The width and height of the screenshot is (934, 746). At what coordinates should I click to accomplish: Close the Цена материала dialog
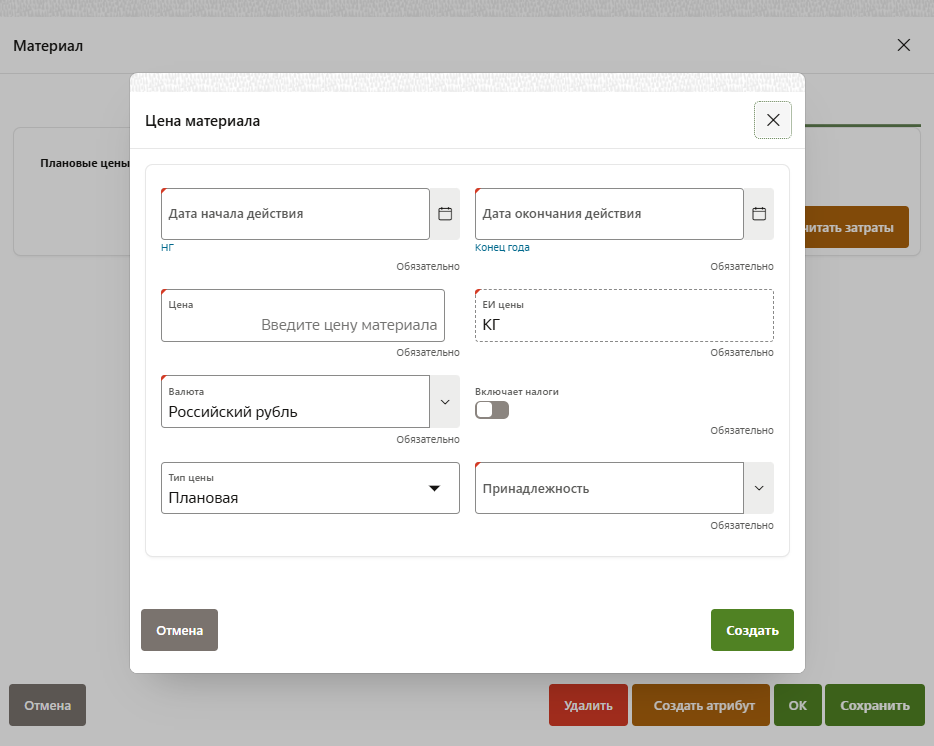(x=772, y=120)
